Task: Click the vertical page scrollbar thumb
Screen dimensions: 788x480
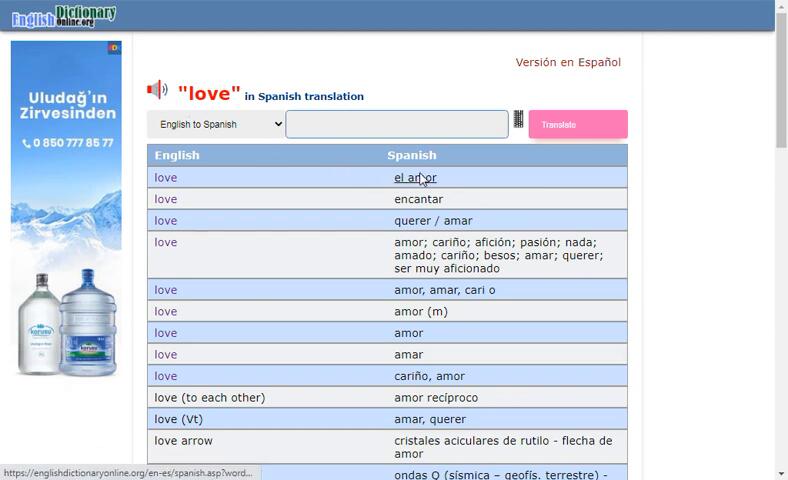Action: [x=781, y=80]
